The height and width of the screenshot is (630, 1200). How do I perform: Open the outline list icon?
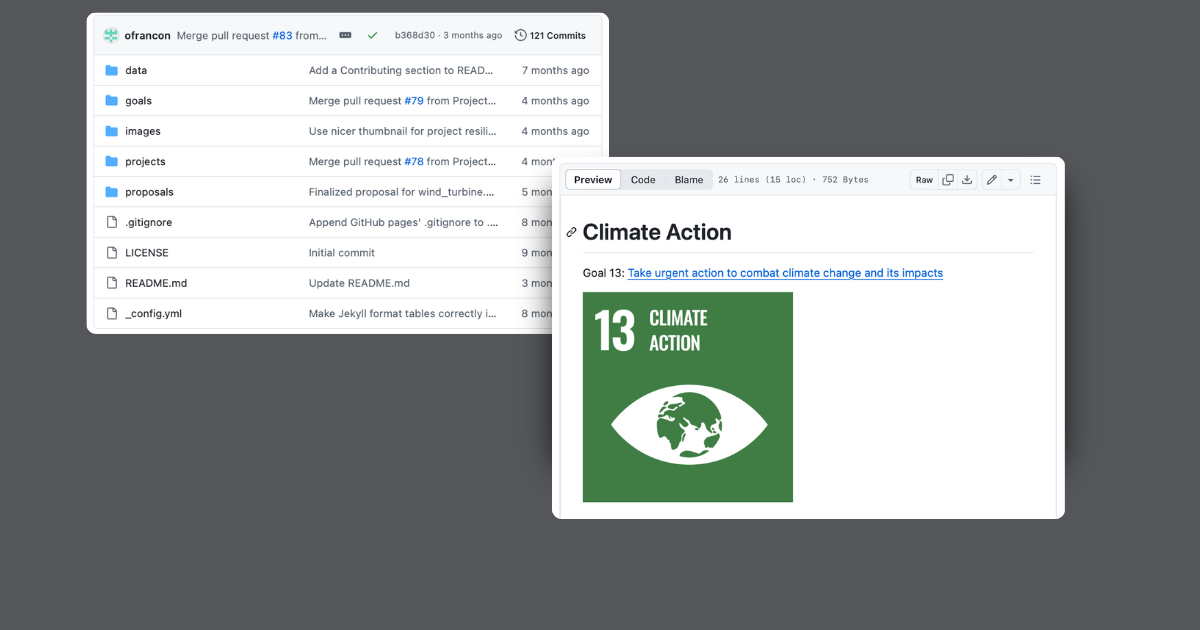[x=1035, y=180]
